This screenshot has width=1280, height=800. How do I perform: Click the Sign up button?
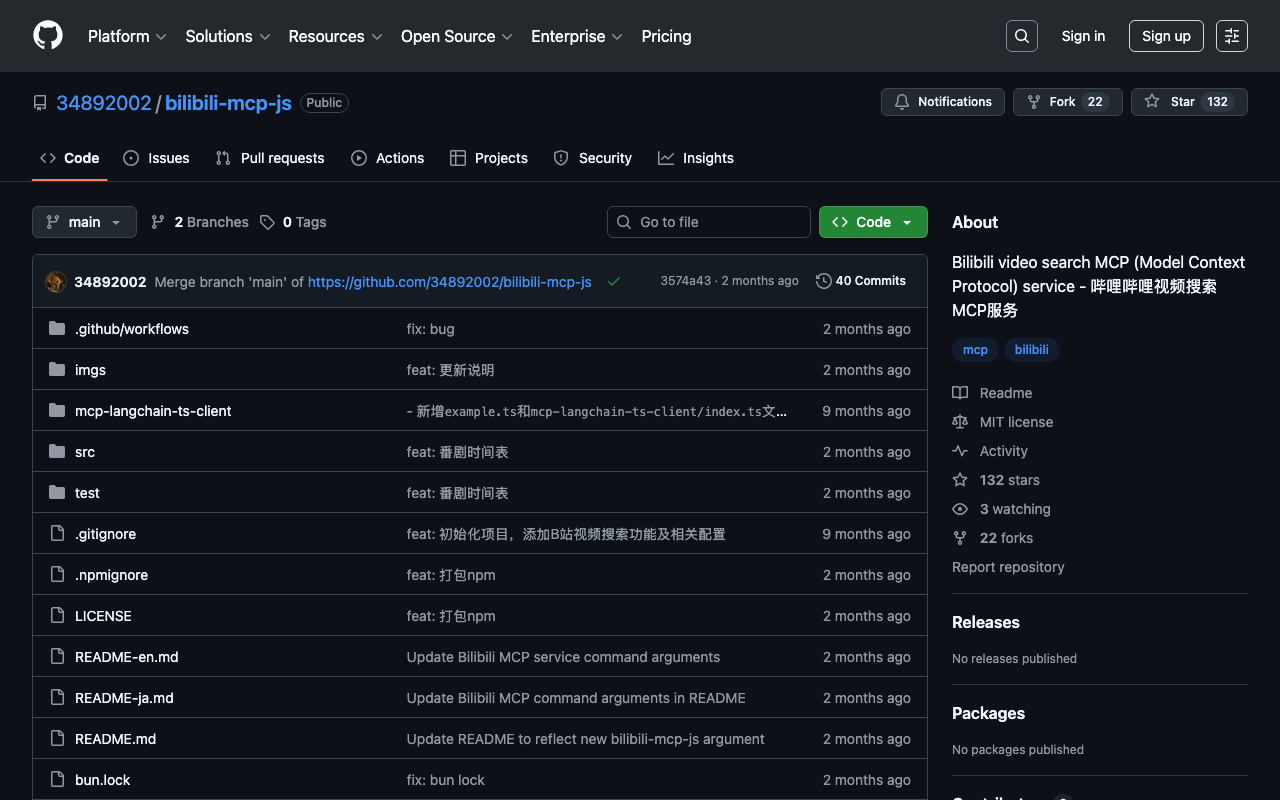pyautogui.click(x=1165, y=36)
